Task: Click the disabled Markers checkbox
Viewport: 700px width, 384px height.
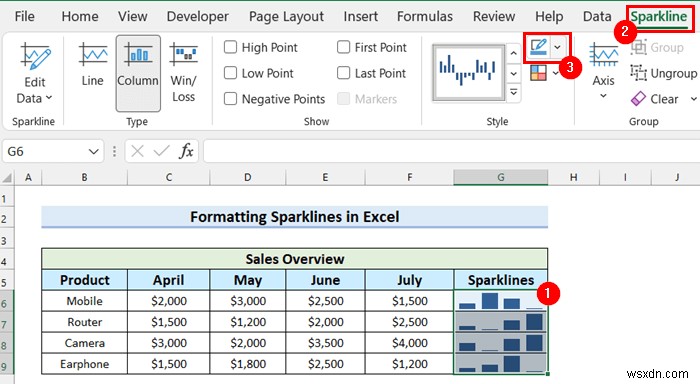Action: click(x=343, y=99)
